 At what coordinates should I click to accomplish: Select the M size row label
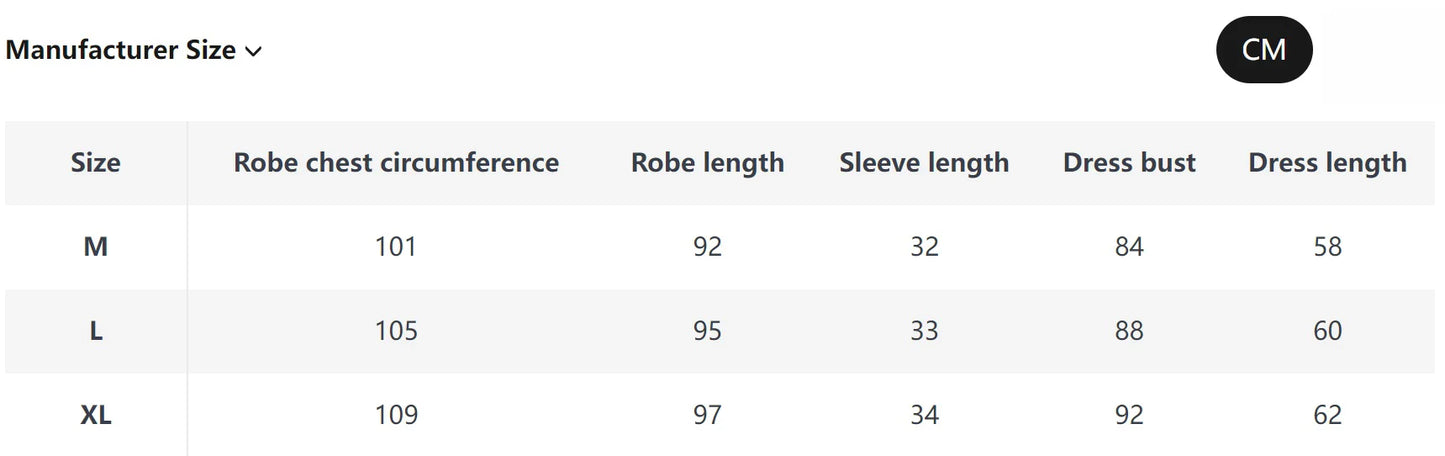pos(96,247)
